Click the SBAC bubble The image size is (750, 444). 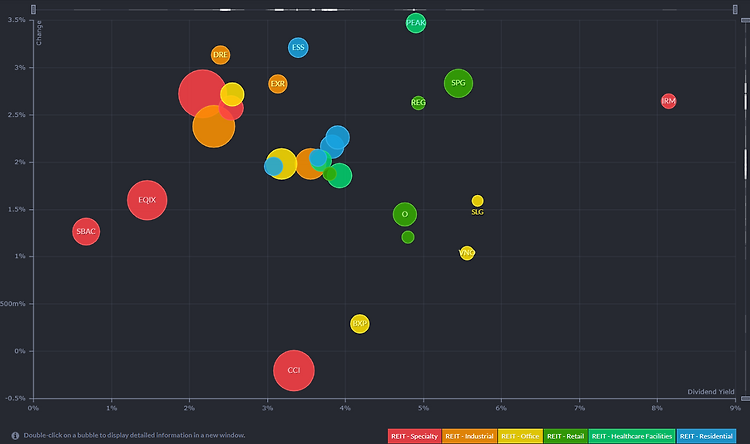[86, 232]
